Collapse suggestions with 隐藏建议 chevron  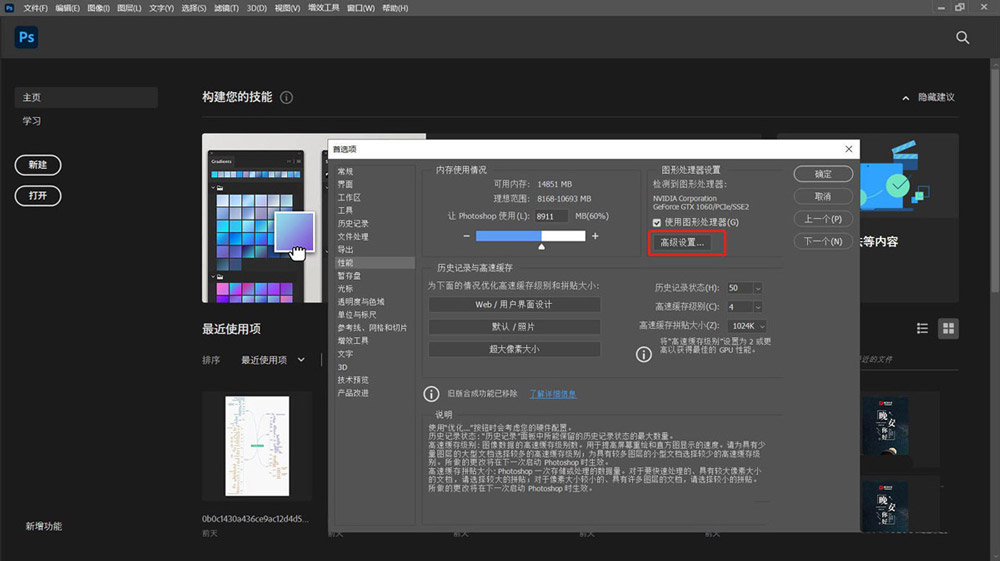(906, 98)
